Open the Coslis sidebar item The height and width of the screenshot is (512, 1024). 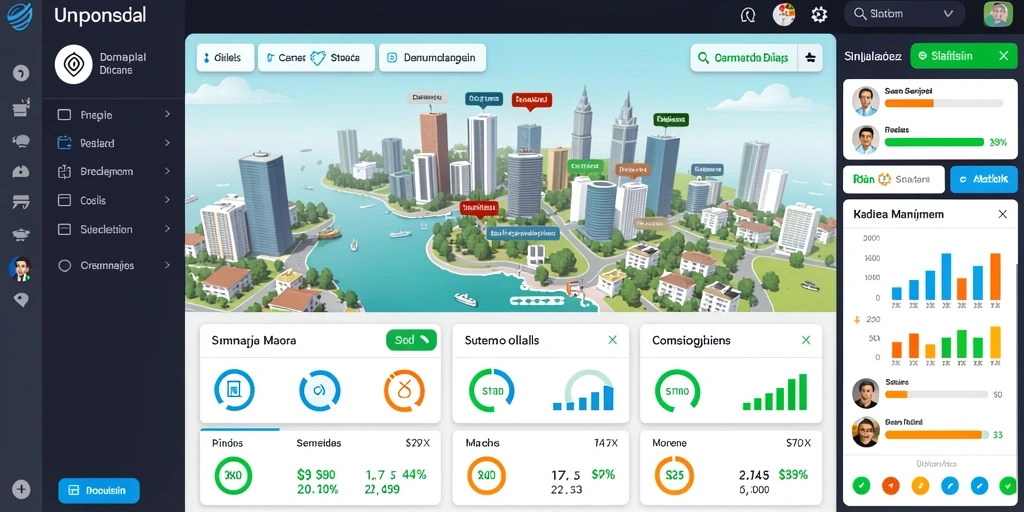point(114,200)
